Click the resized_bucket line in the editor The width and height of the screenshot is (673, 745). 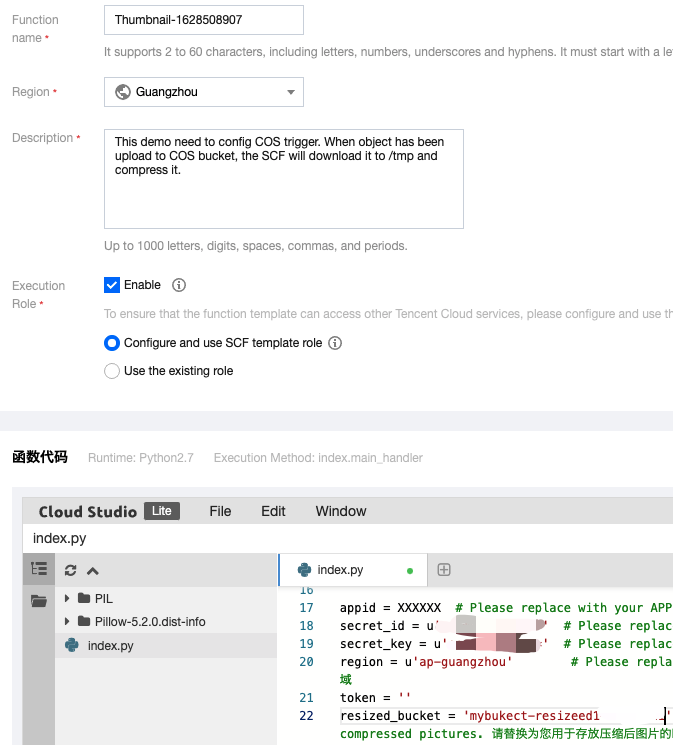[x=506, y=716]
